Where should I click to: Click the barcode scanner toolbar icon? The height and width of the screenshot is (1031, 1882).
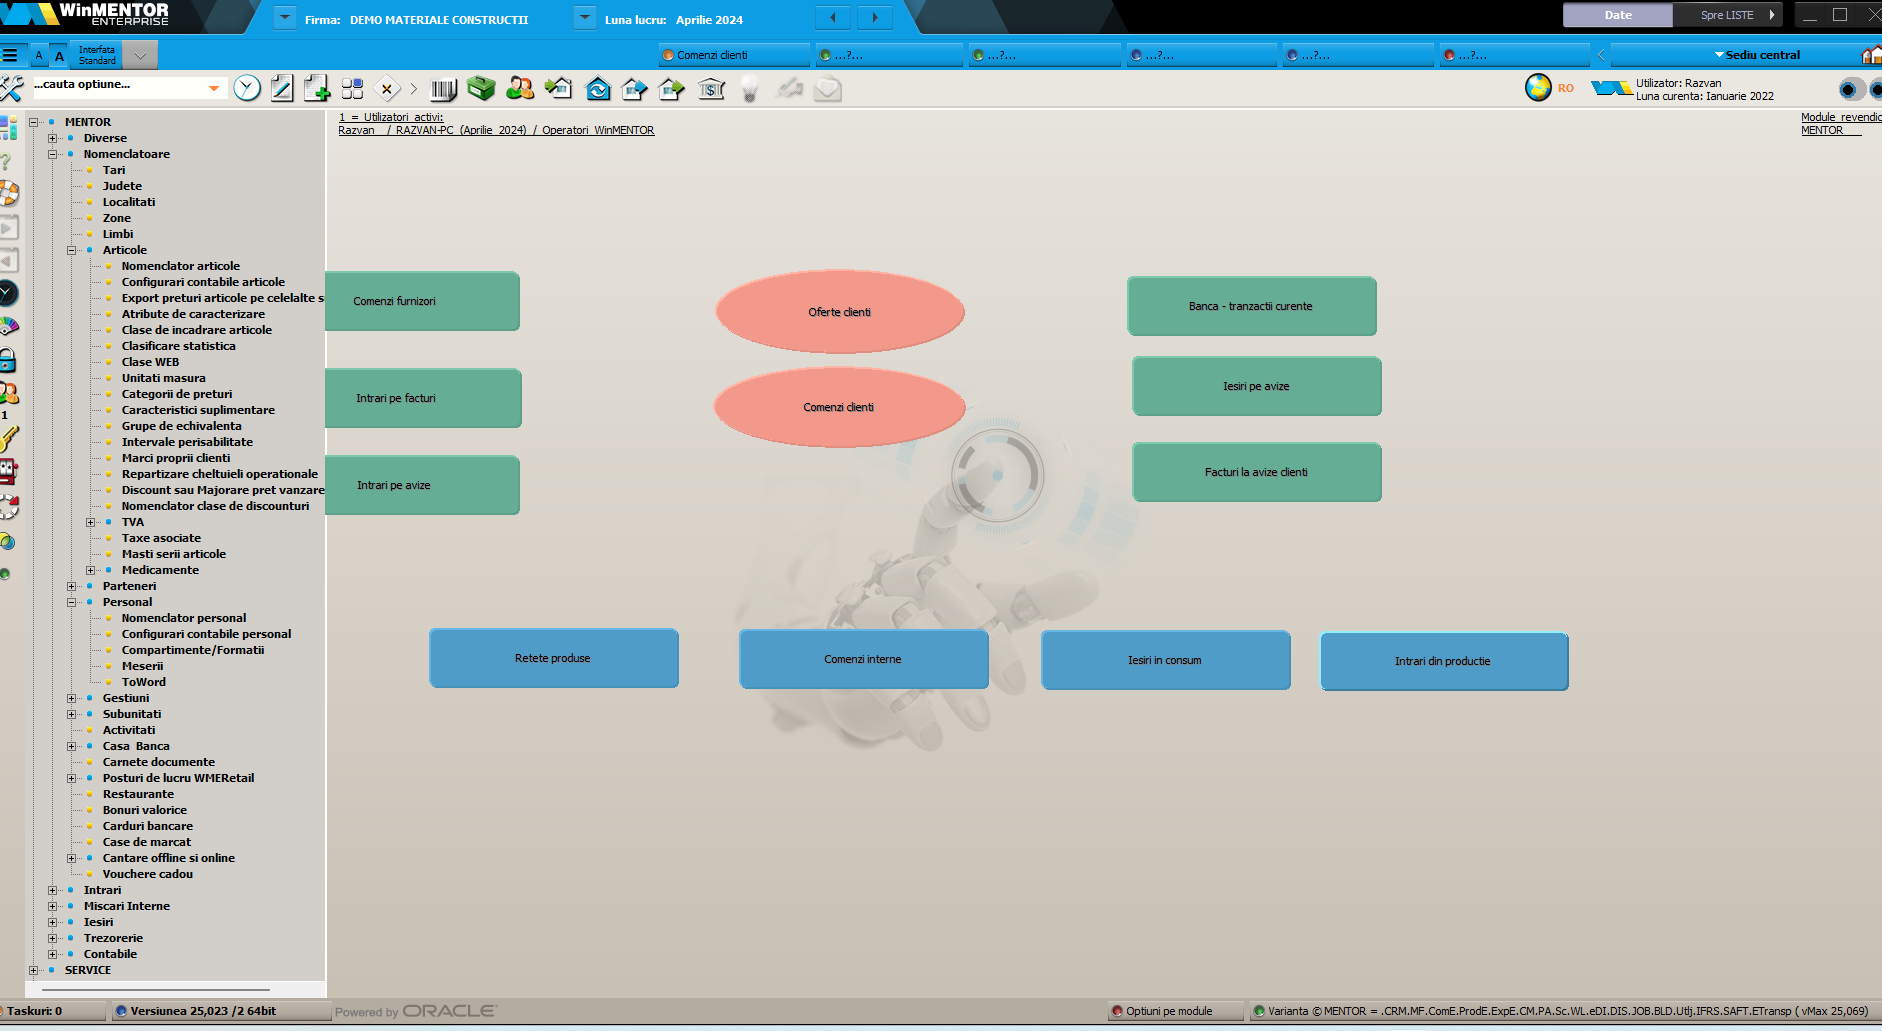[x=443, y=90]
